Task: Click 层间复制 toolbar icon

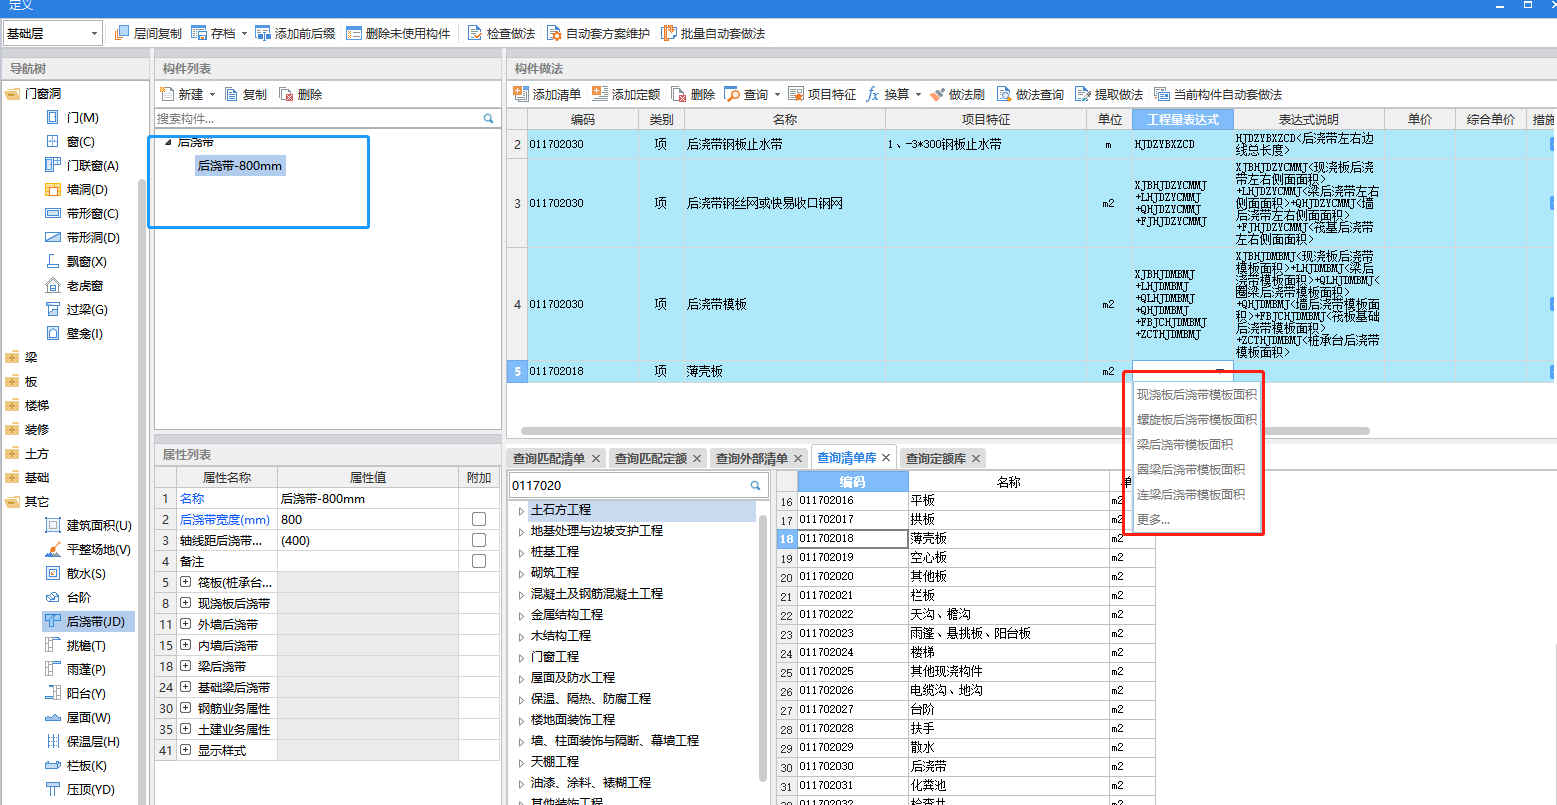Action: (122, 33)
